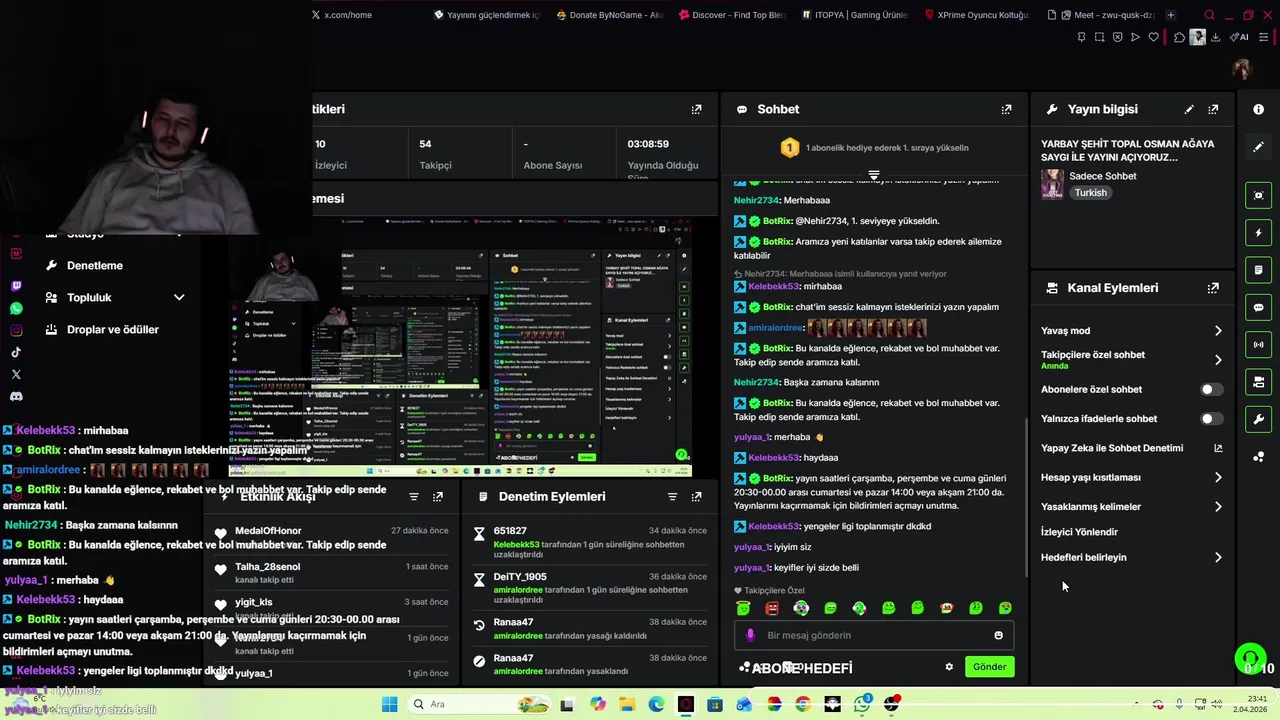Viewport: 1280px width, 720px height.
Task: Click Nehir2734 username in Merhabaaa message
Action: [757, 200]
